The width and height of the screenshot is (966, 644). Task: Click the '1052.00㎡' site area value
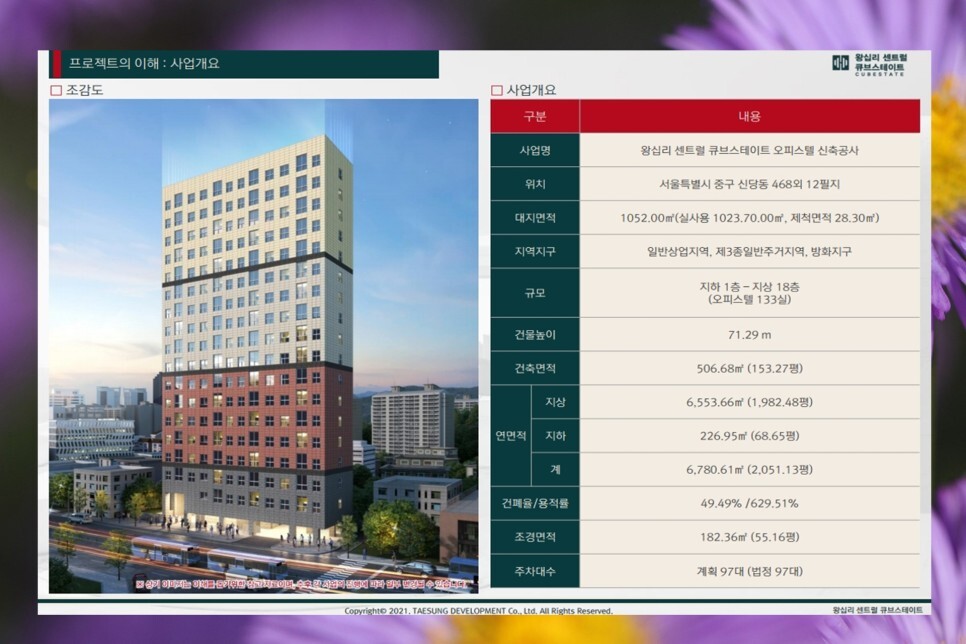[x=647, y=218]
